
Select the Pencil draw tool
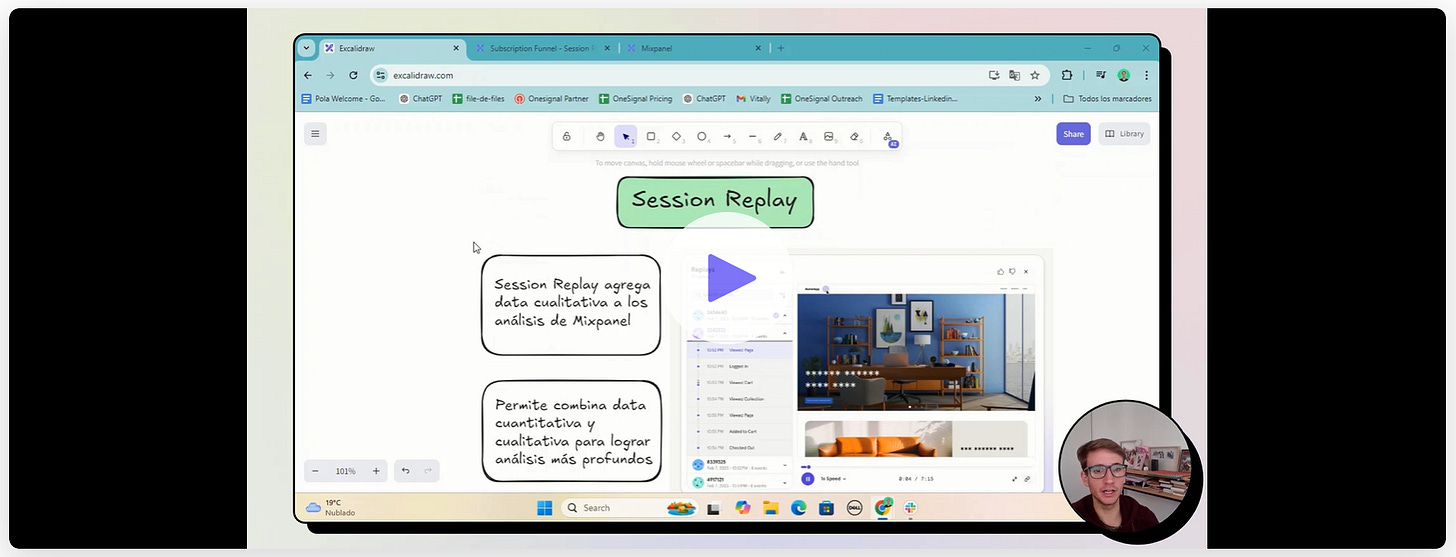[778, 137]
